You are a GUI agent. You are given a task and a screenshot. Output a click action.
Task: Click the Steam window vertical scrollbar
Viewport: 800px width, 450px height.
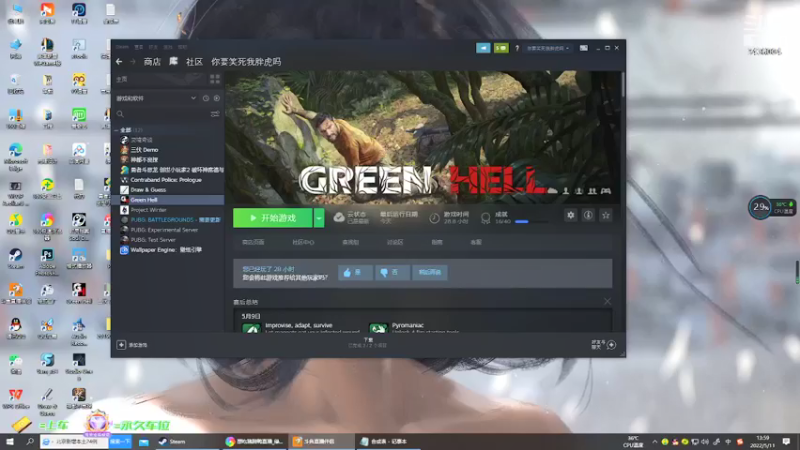pos(622,84)
